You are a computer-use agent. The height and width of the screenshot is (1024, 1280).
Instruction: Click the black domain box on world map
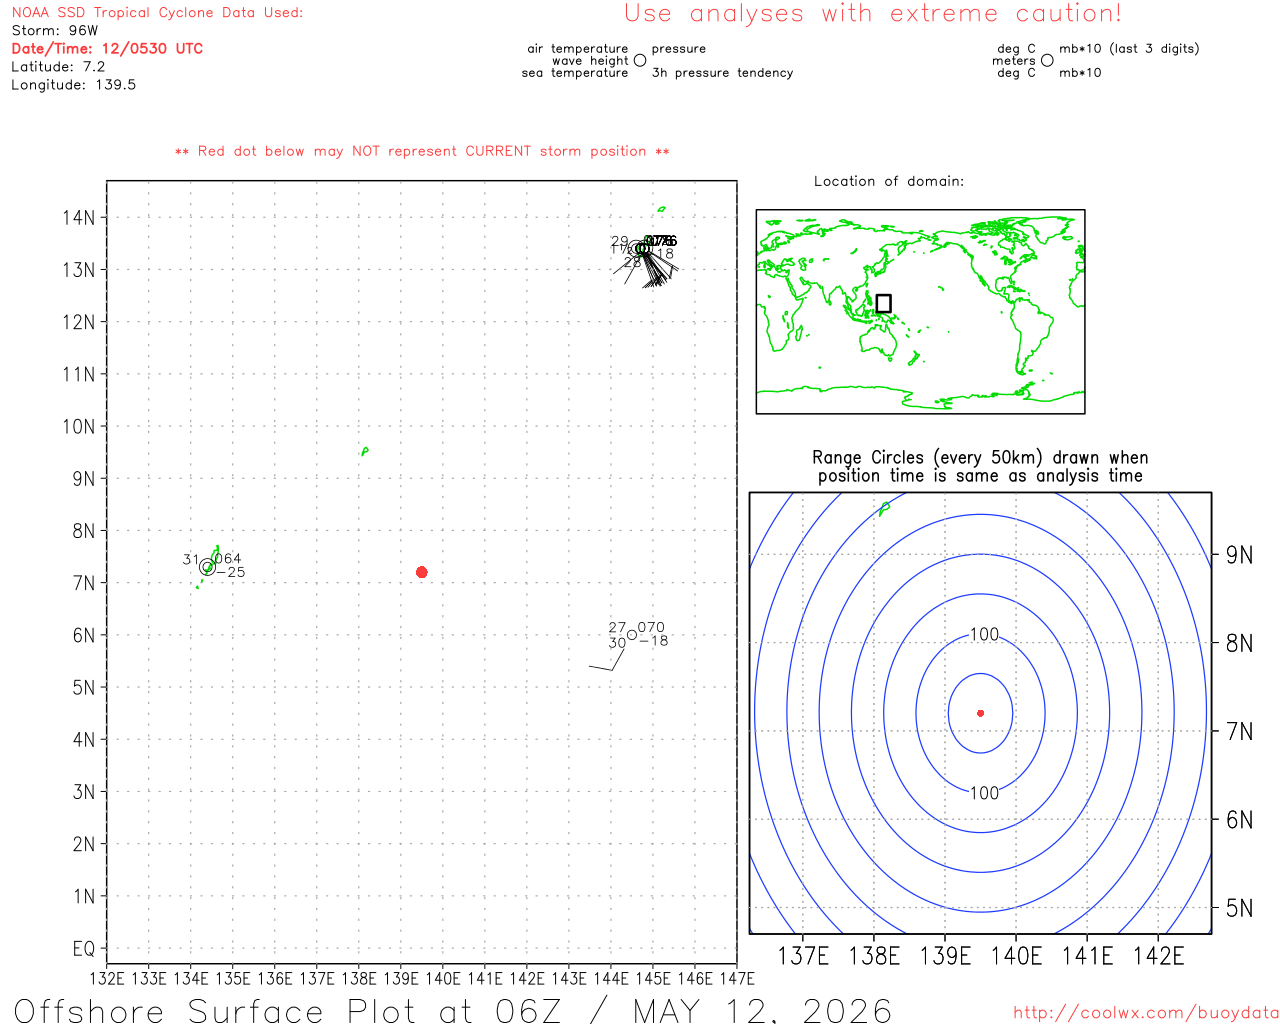(883, 303)
